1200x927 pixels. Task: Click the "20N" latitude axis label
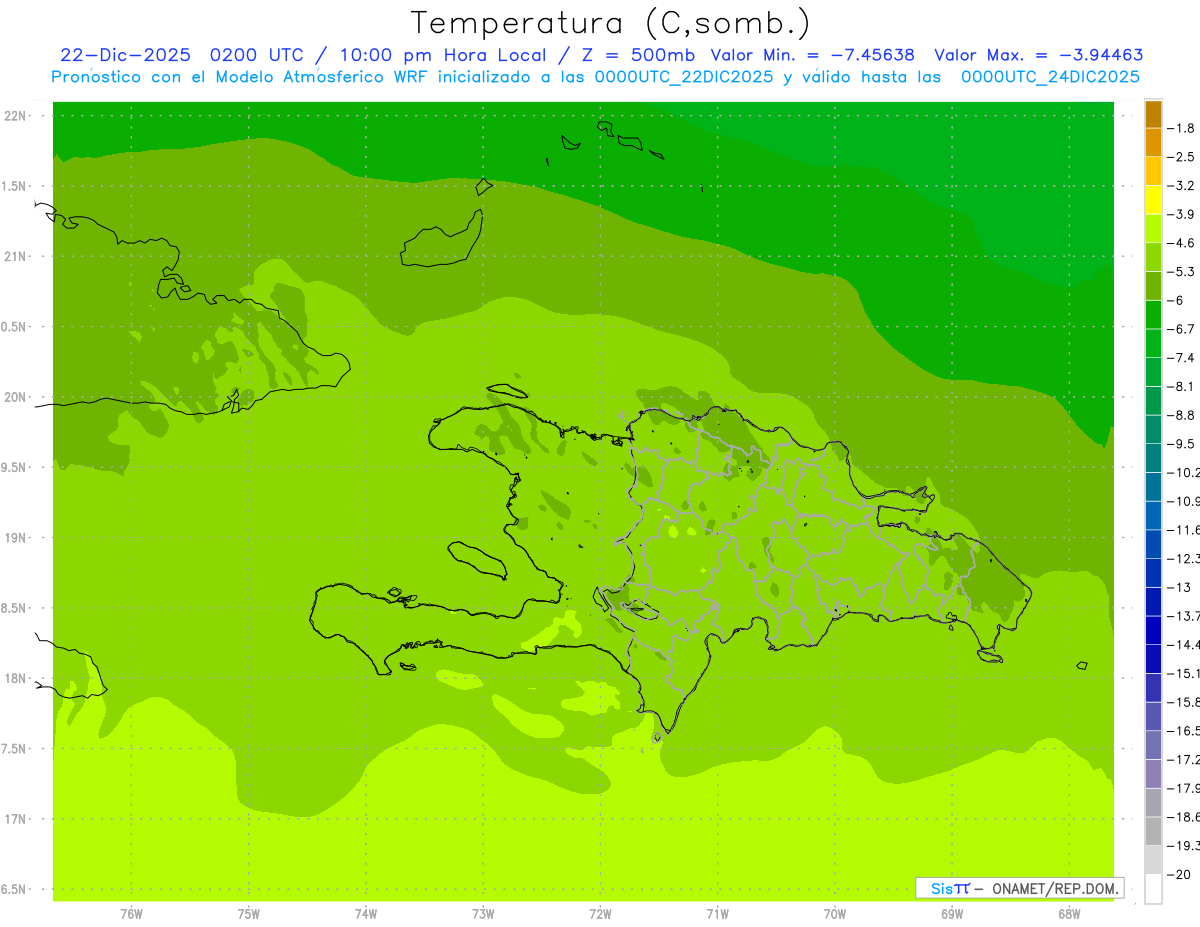16,397
